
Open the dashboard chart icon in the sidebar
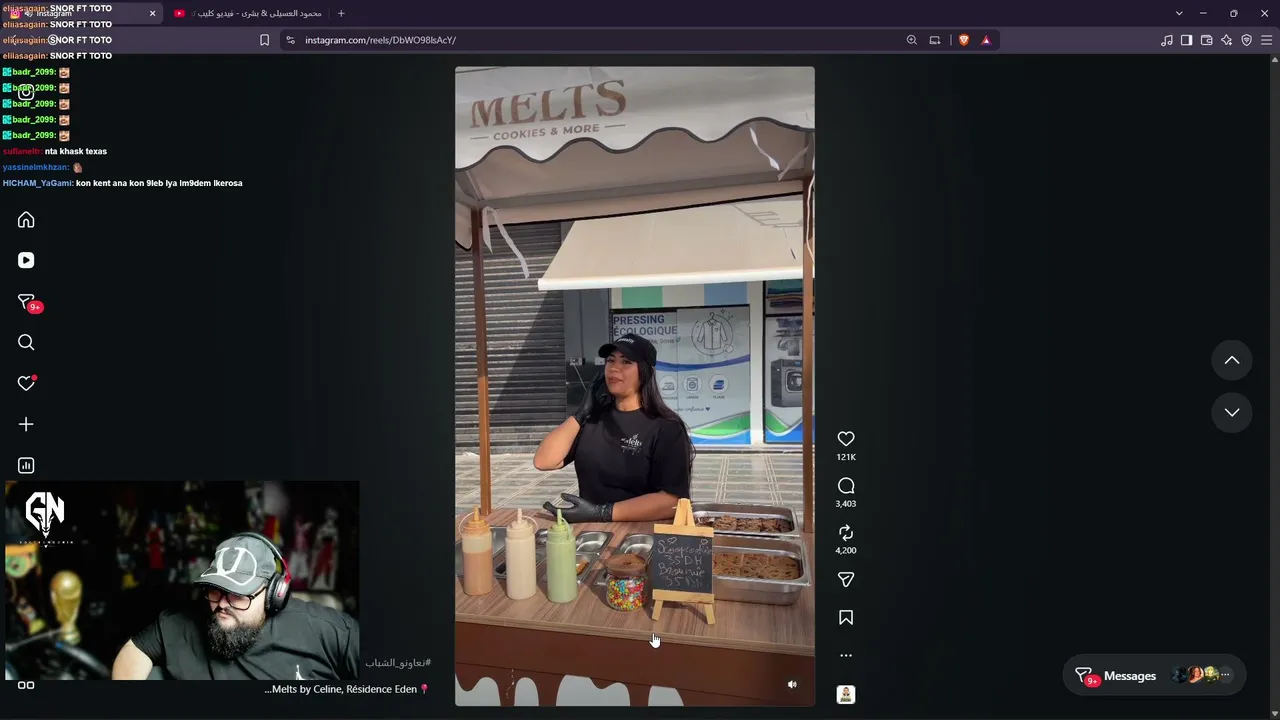coord(26,465)
